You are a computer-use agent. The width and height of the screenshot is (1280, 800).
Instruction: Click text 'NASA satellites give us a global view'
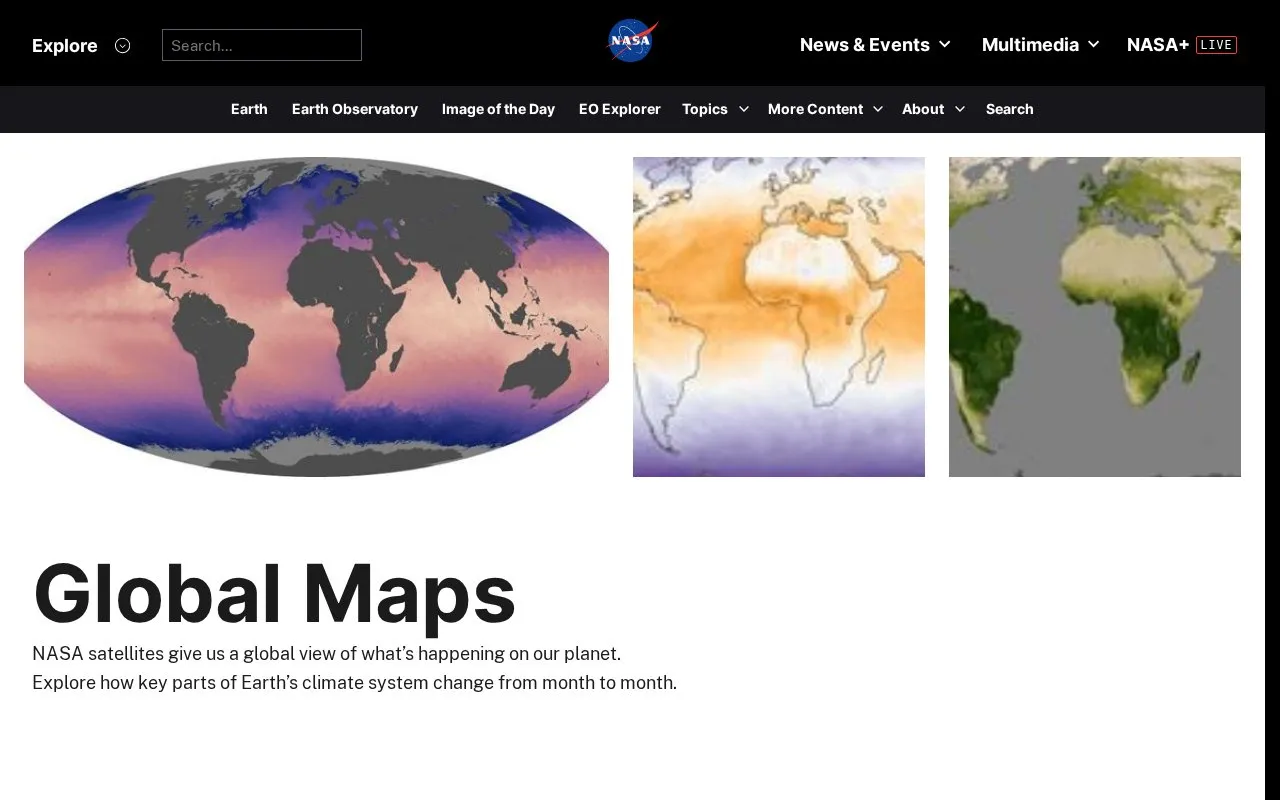tap(185, 654)
